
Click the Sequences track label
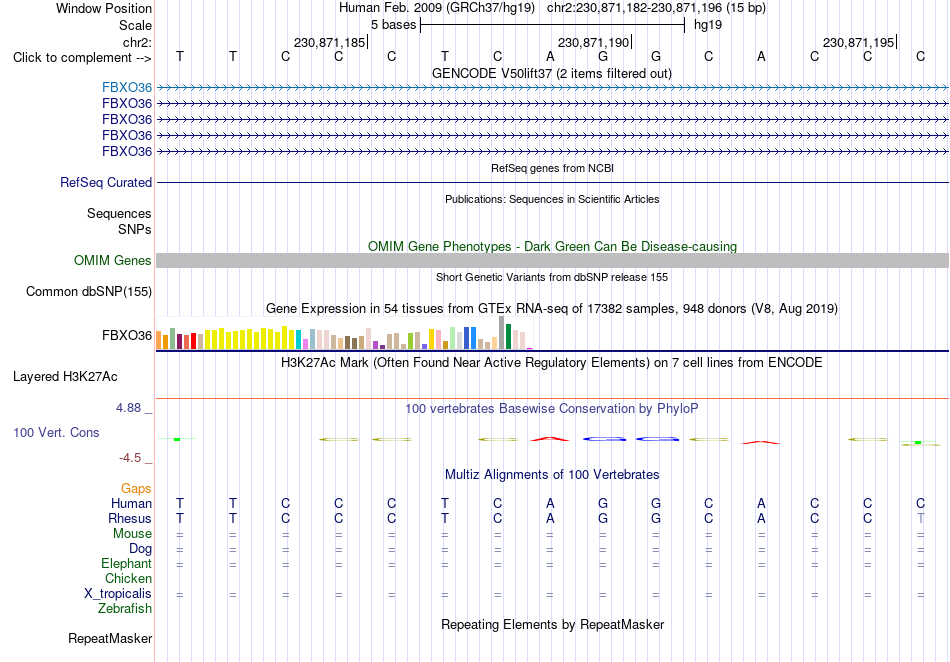(x=119, y=213)
